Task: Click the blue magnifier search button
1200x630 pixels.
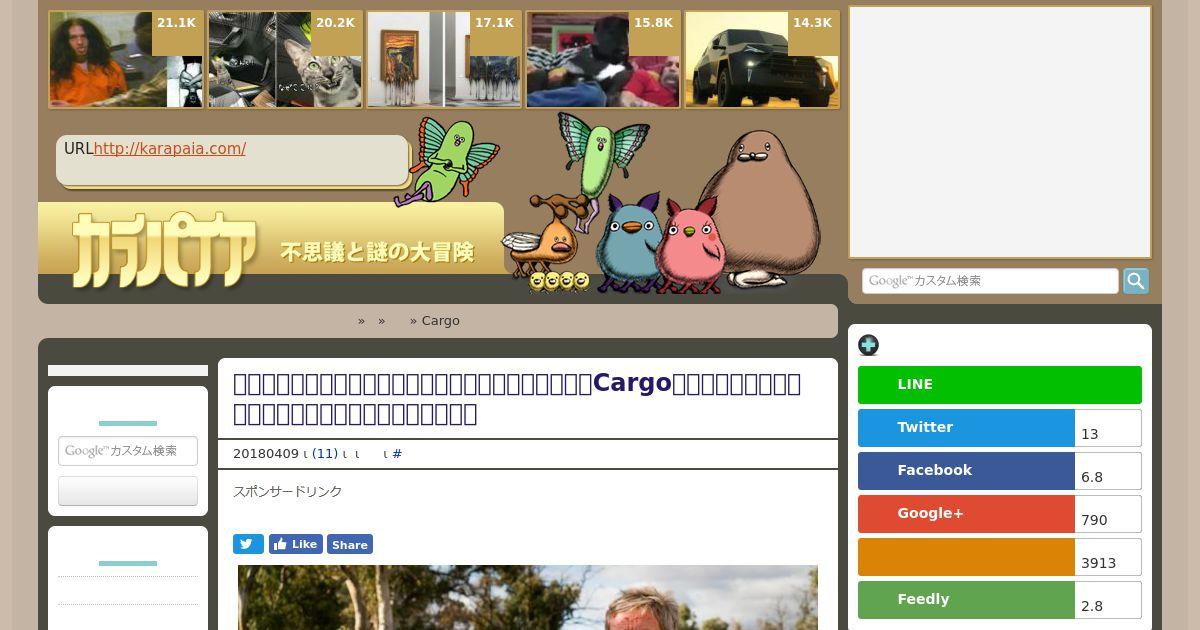Action: 1136,281
